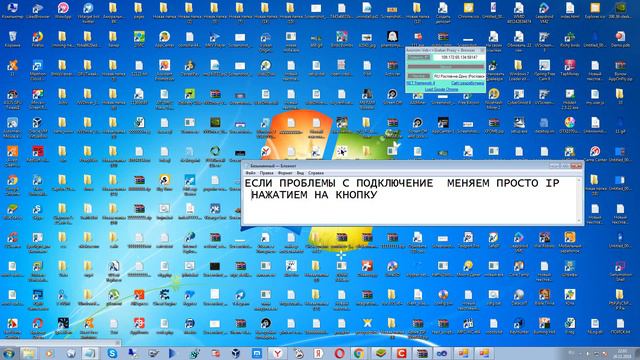This screenshot has height=360, width=640.
Task: Click the blue Maxthon square taskbar icon
Action: 257,353
